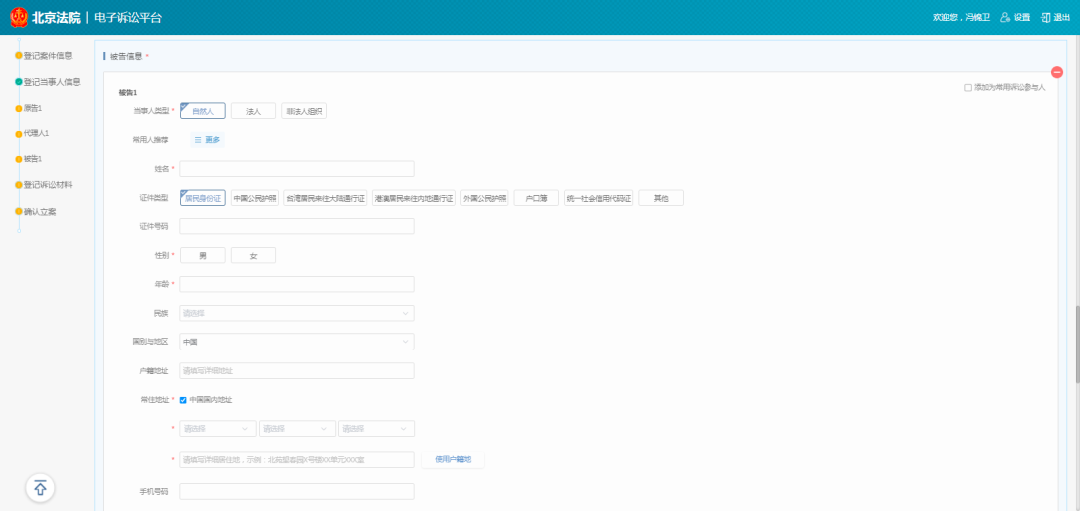Open 国别与地区 dropdown showing 中国
Image resolution: width=1080 pixels, height=511 pixels.
coord(296,342)
